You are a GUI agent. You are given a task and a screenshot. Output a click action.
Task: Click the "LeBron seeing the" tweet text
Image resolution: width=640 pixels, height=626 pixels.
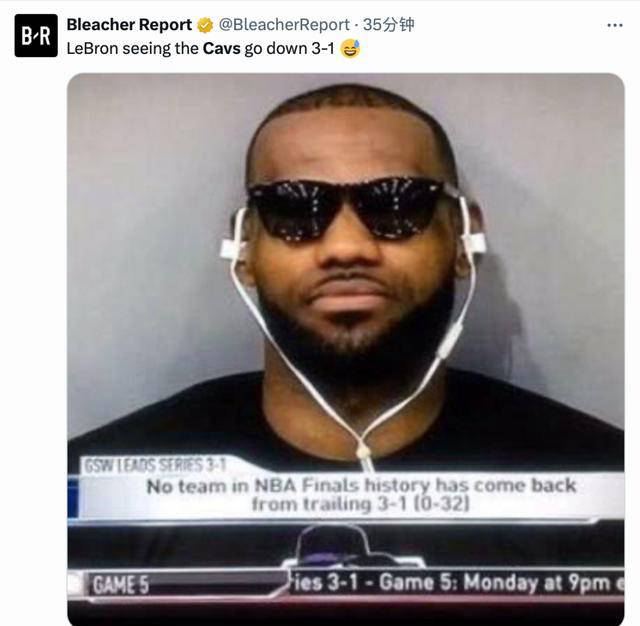133,49
